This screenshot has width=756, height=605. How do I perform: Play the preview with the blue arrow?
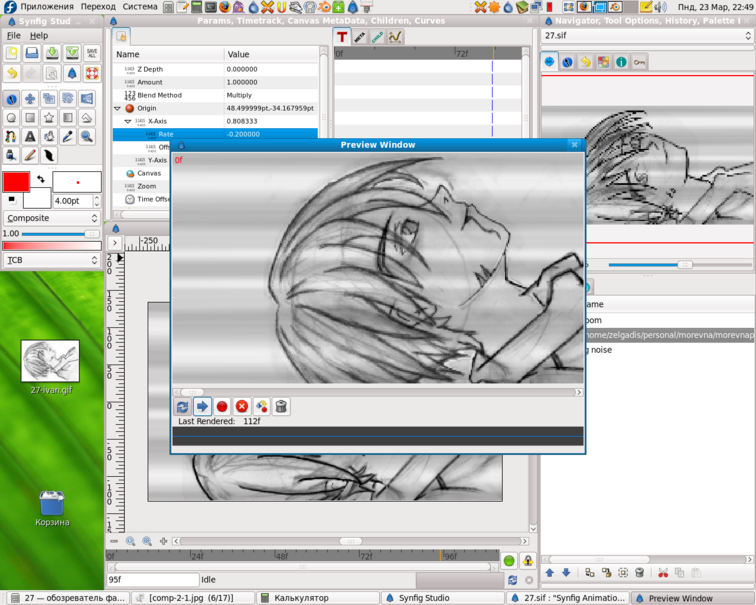202,406
